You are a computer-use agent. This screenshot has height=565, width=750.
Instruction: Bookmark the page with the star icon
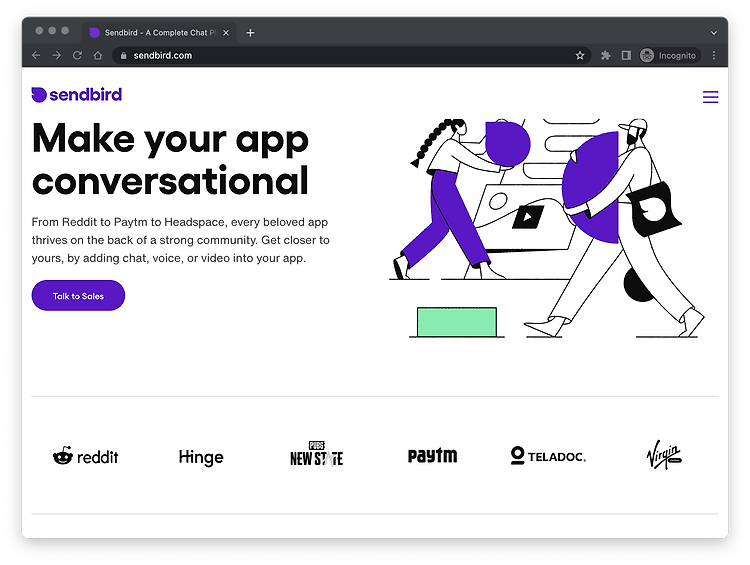pos(580,55)
